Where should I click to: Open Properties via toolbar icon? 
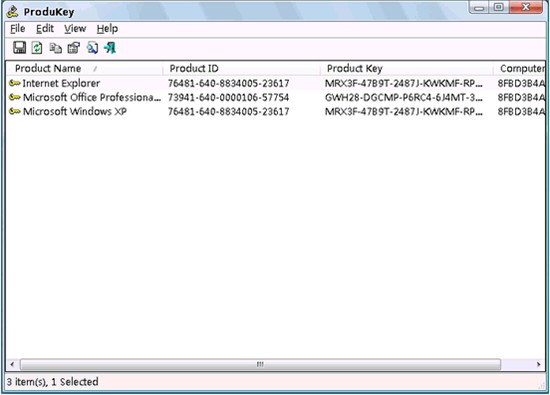click(74, 48)
